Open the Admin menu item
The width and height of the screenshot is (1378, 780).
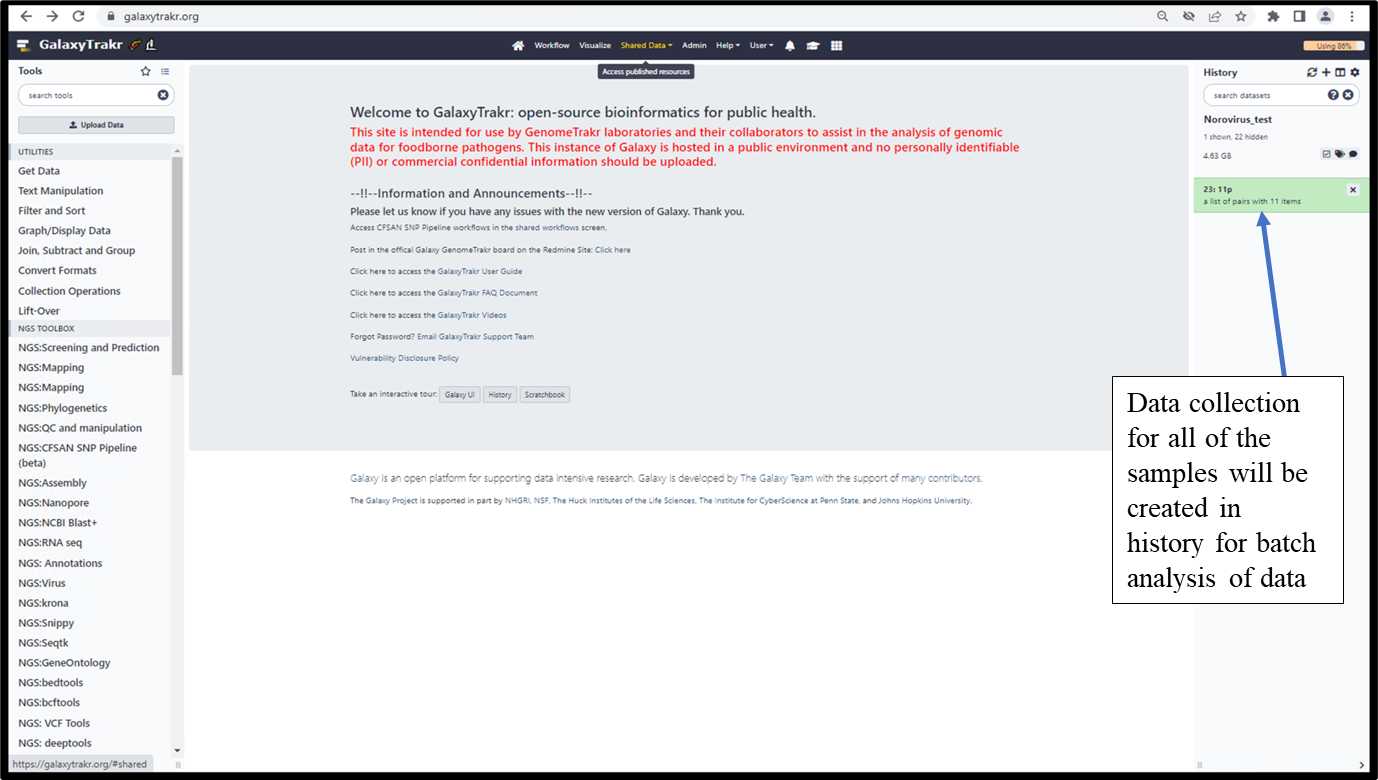(x=694, y=45)
